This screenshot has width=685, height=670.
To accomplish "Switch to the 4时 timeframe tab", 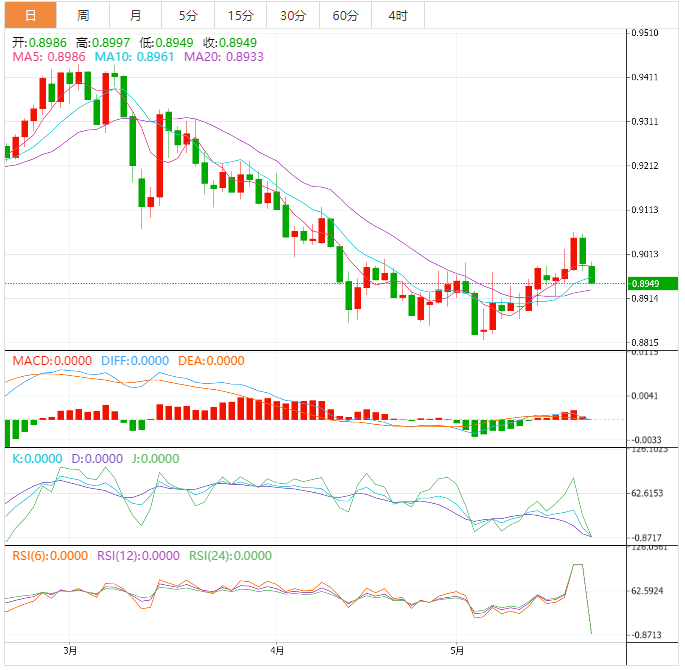I will 397,15.
